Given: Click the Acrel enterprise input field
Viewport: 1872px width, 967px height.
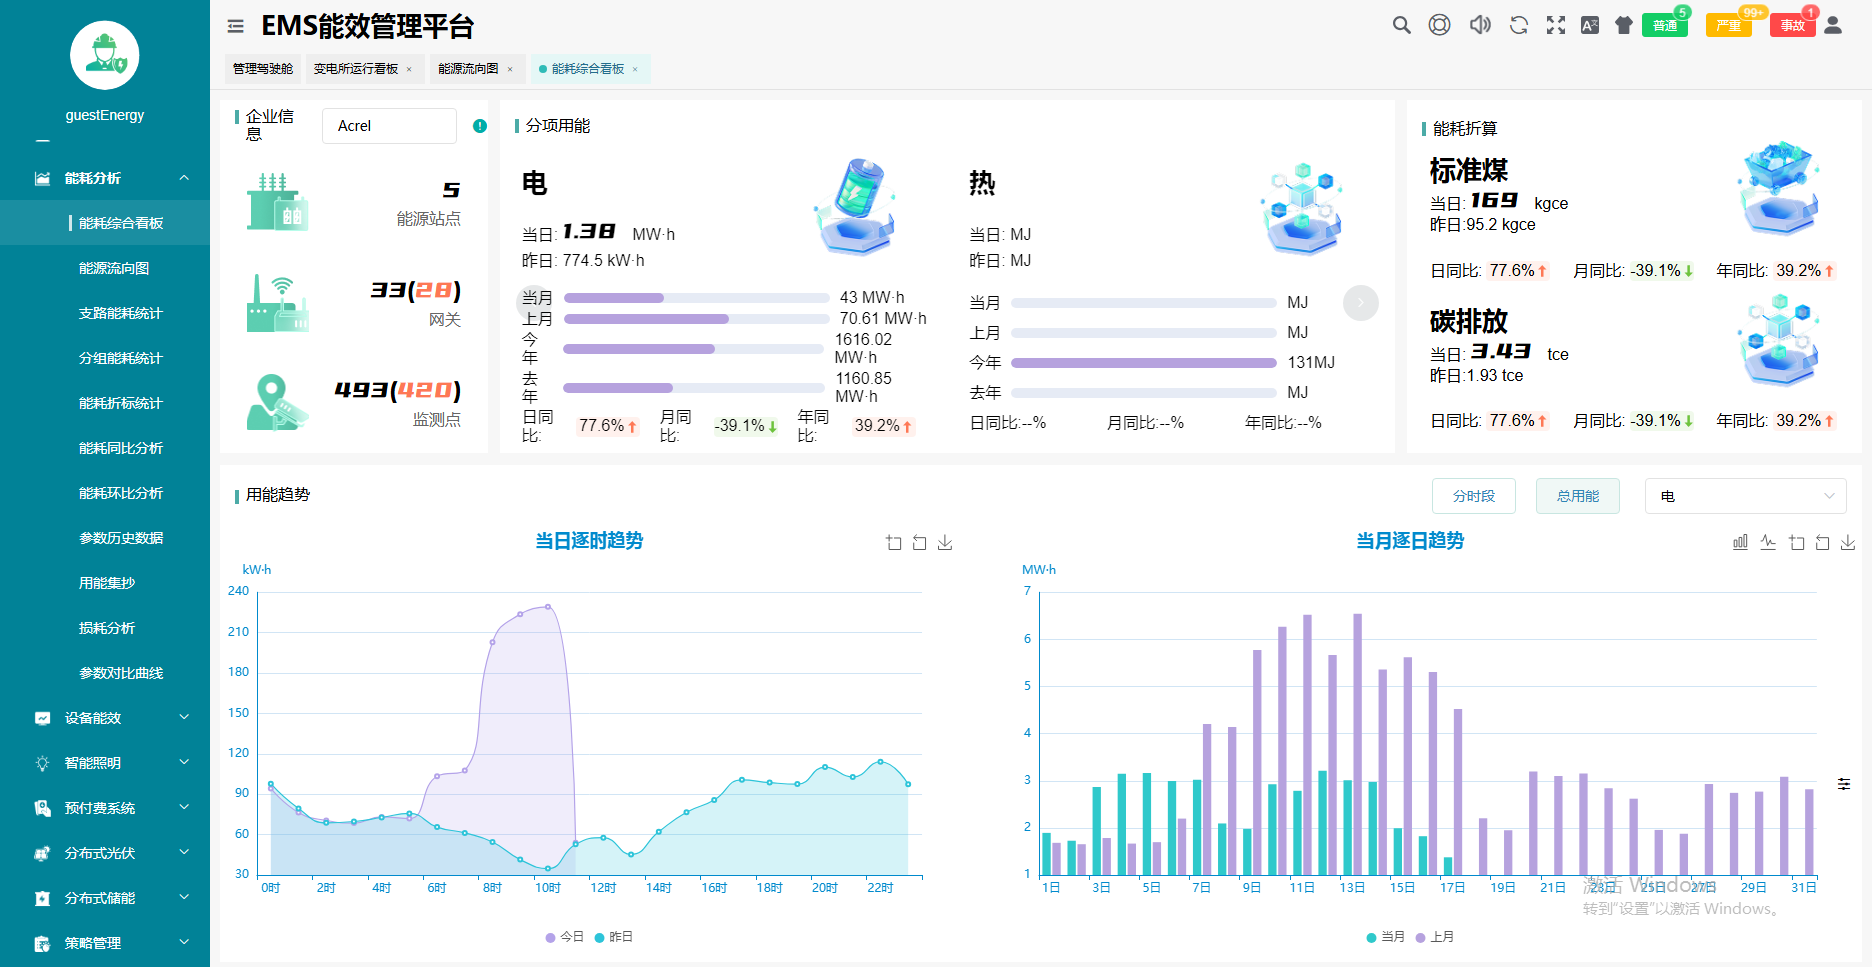Looking at the screenshot, I should point(389,126).
